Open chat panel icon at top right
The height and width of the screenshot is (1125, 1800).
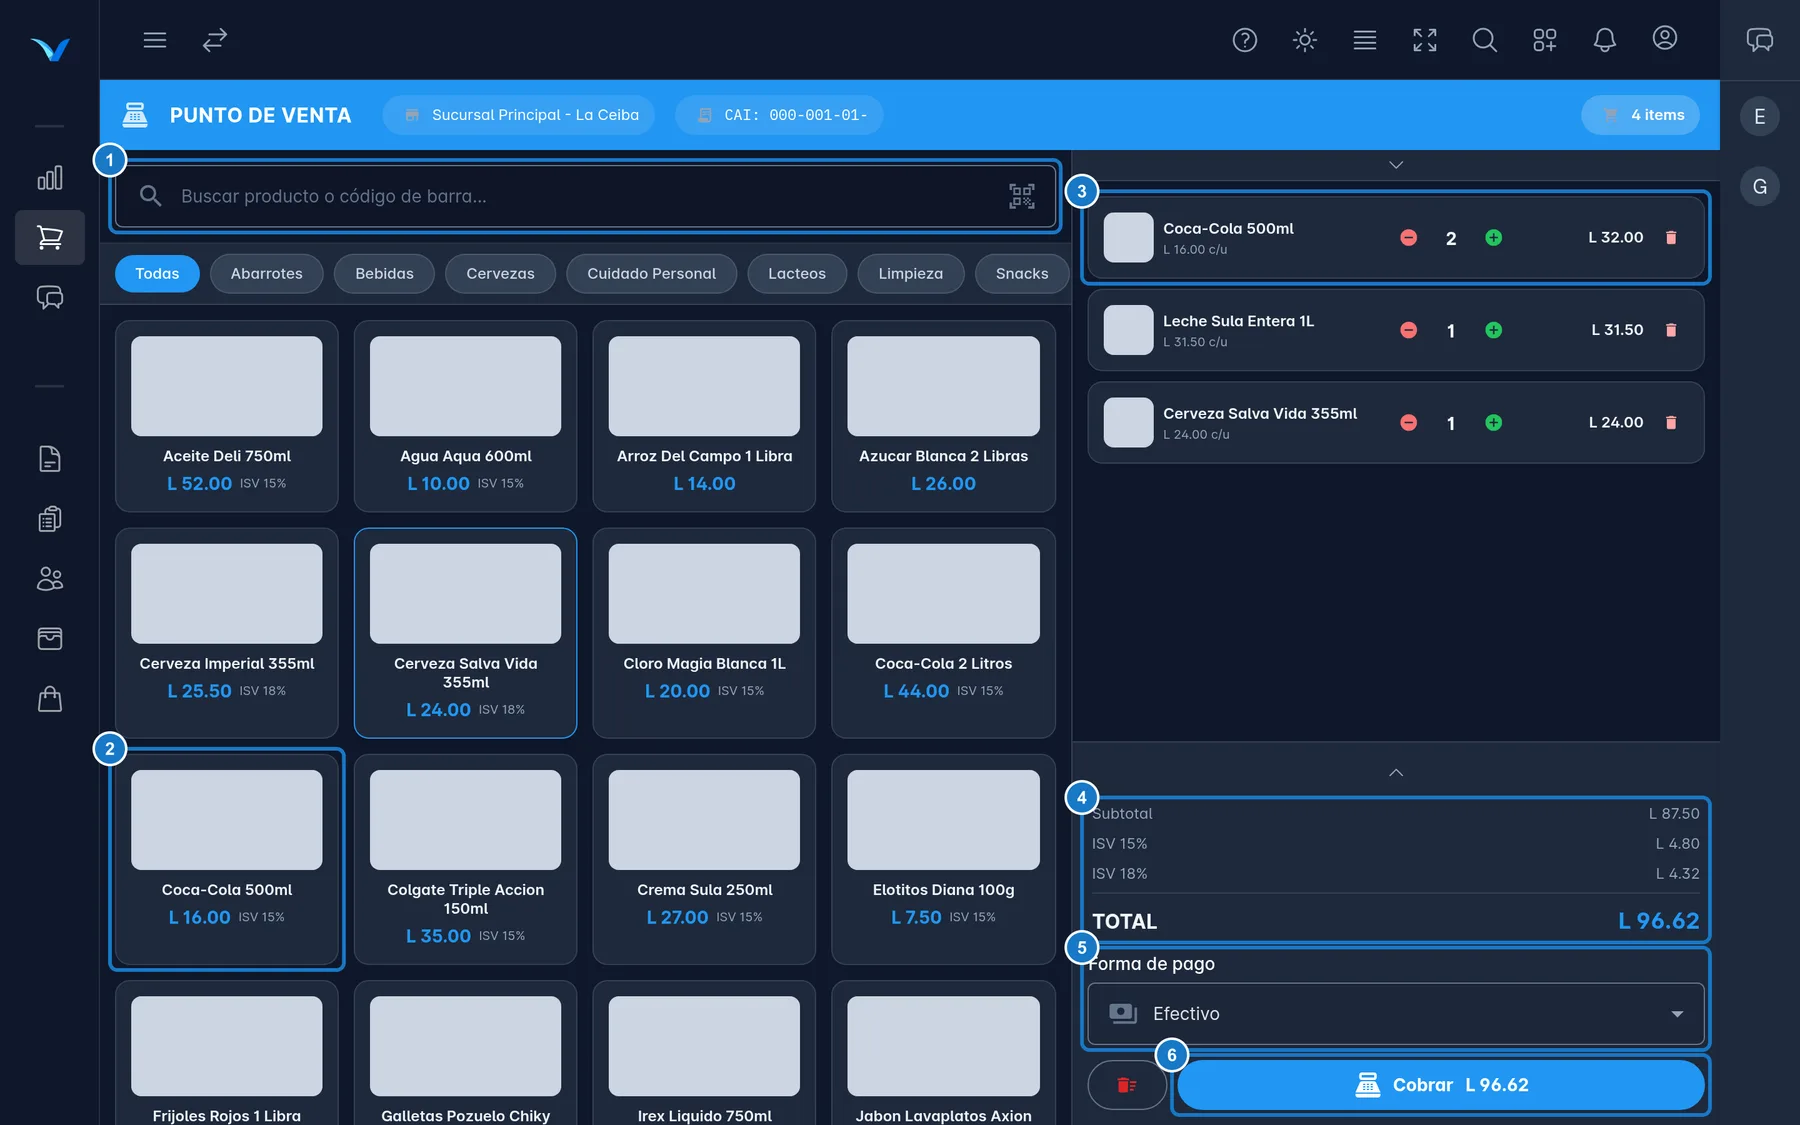[x=1760, y=40]
